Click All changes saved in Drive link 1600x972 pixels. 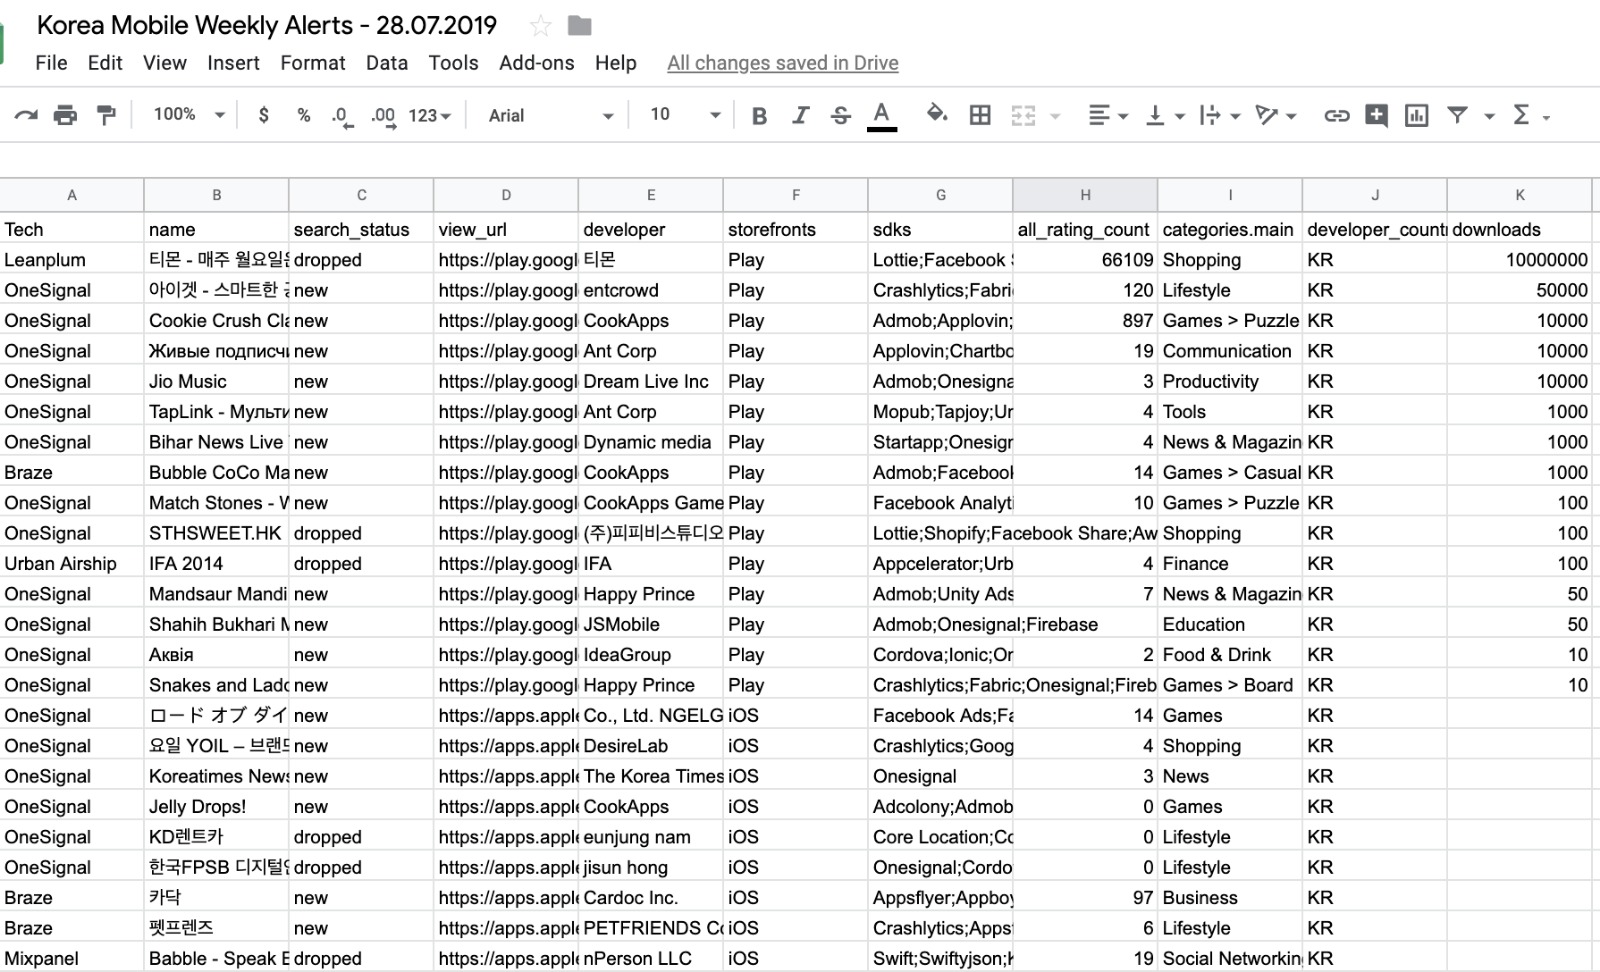click(782, 63)
